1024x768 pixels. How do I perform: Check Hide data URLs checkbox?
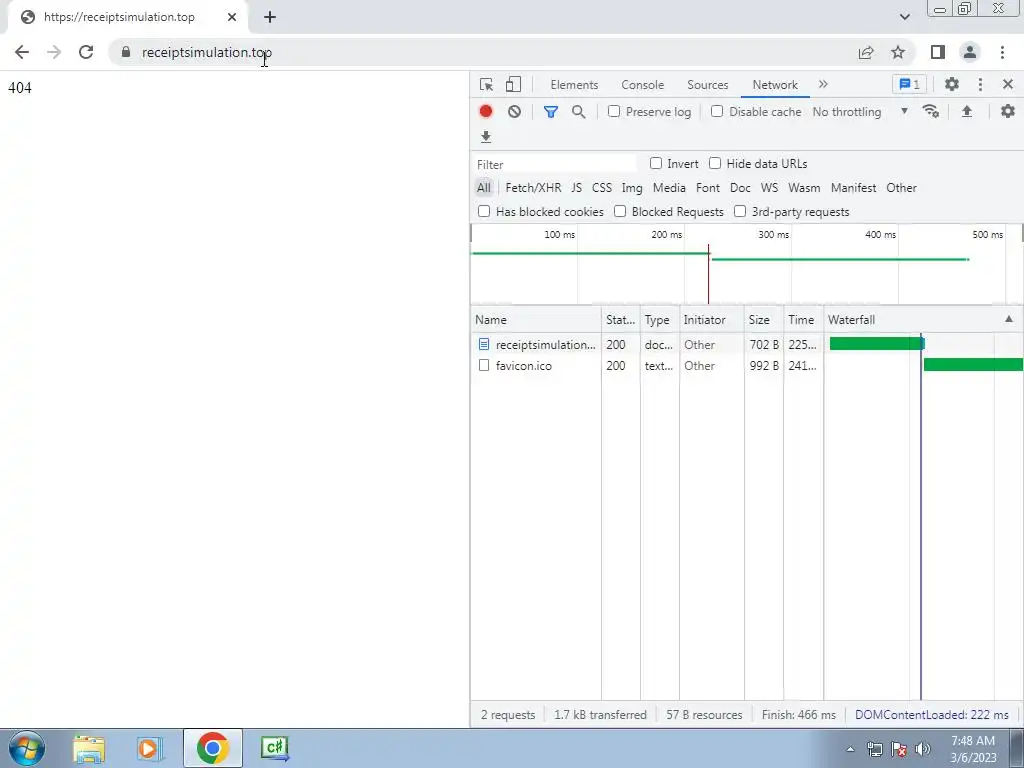715,164
